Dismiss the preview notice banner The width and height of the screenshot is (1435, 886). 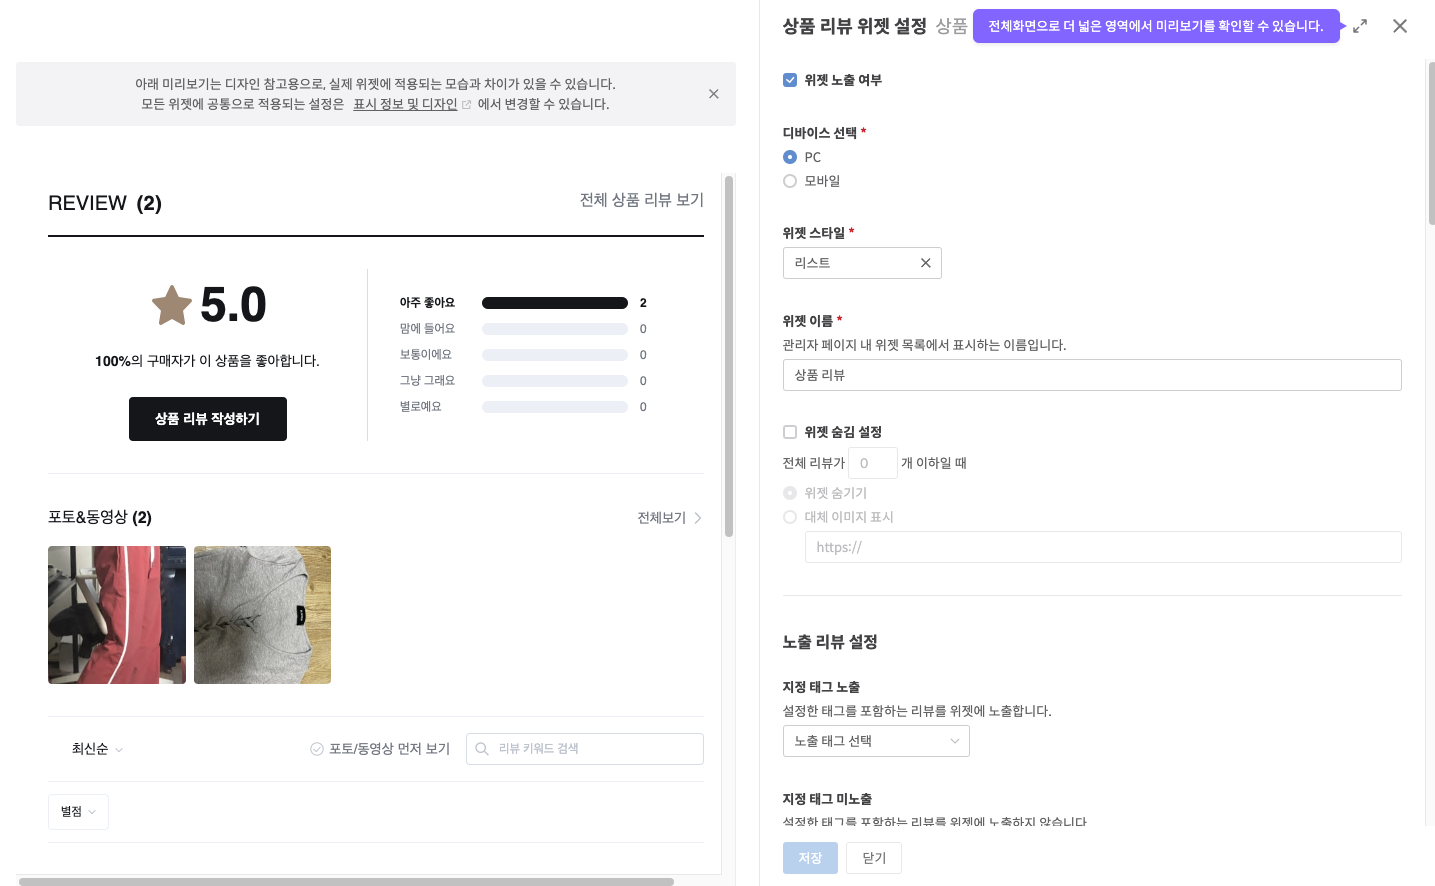coord(713,94)
